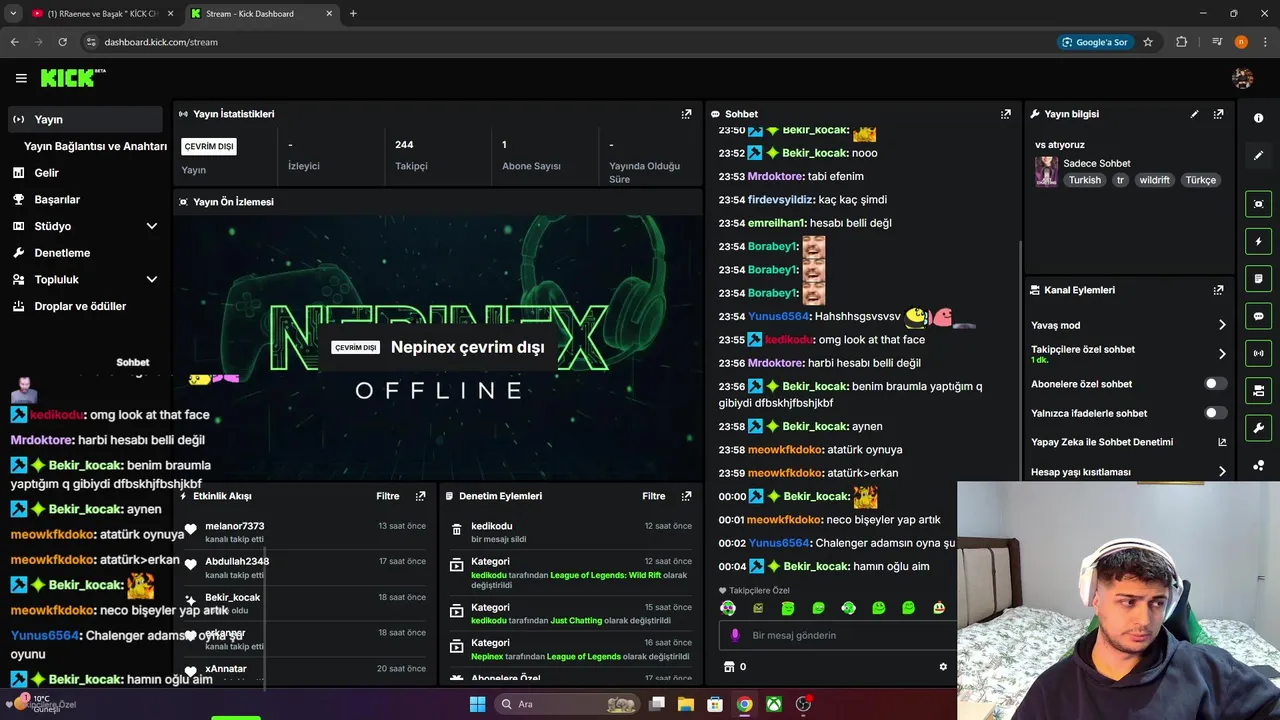Screen dimensions: 1280x720
Task: Open the shop icon below chat input
Action: 729,667
